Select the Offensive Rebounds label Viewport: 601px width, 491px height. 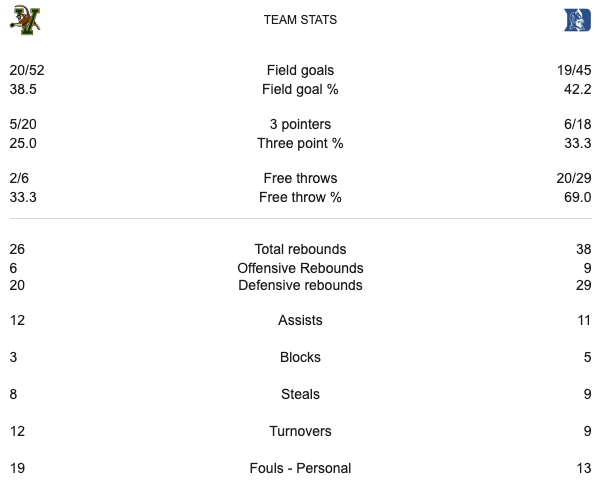[x=300, y=268]
